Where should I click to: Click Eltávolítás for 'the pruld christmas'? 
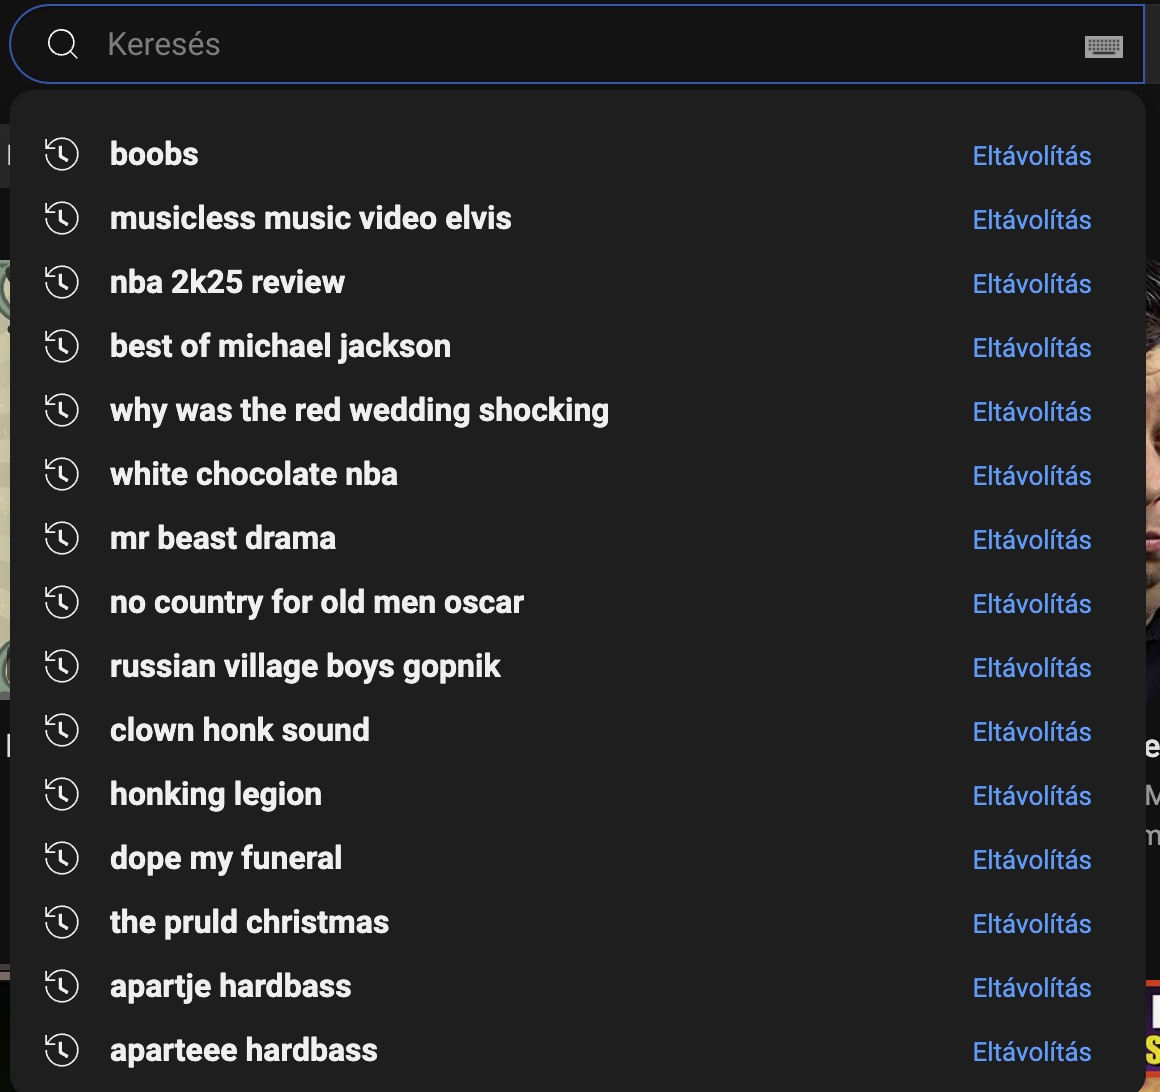1031,924
